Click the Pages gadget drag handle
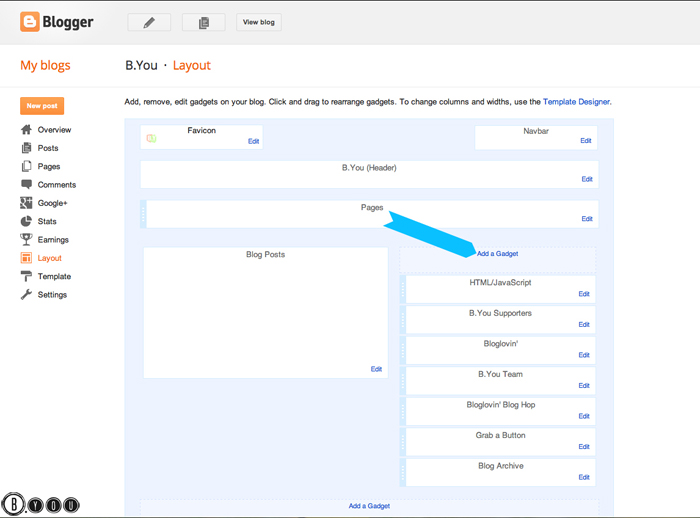 click(x=143, y=214)
